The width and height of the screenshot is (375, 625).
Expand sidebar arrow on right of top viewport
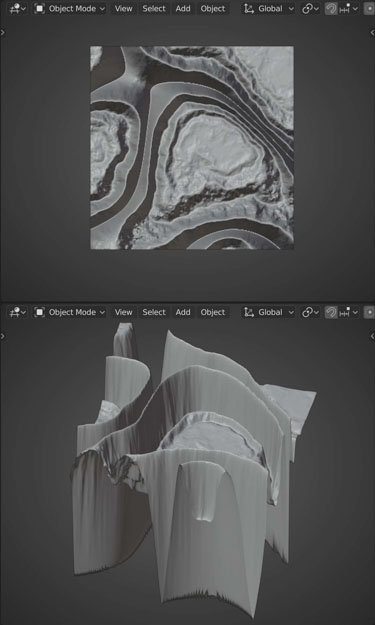tap(372, 32)
